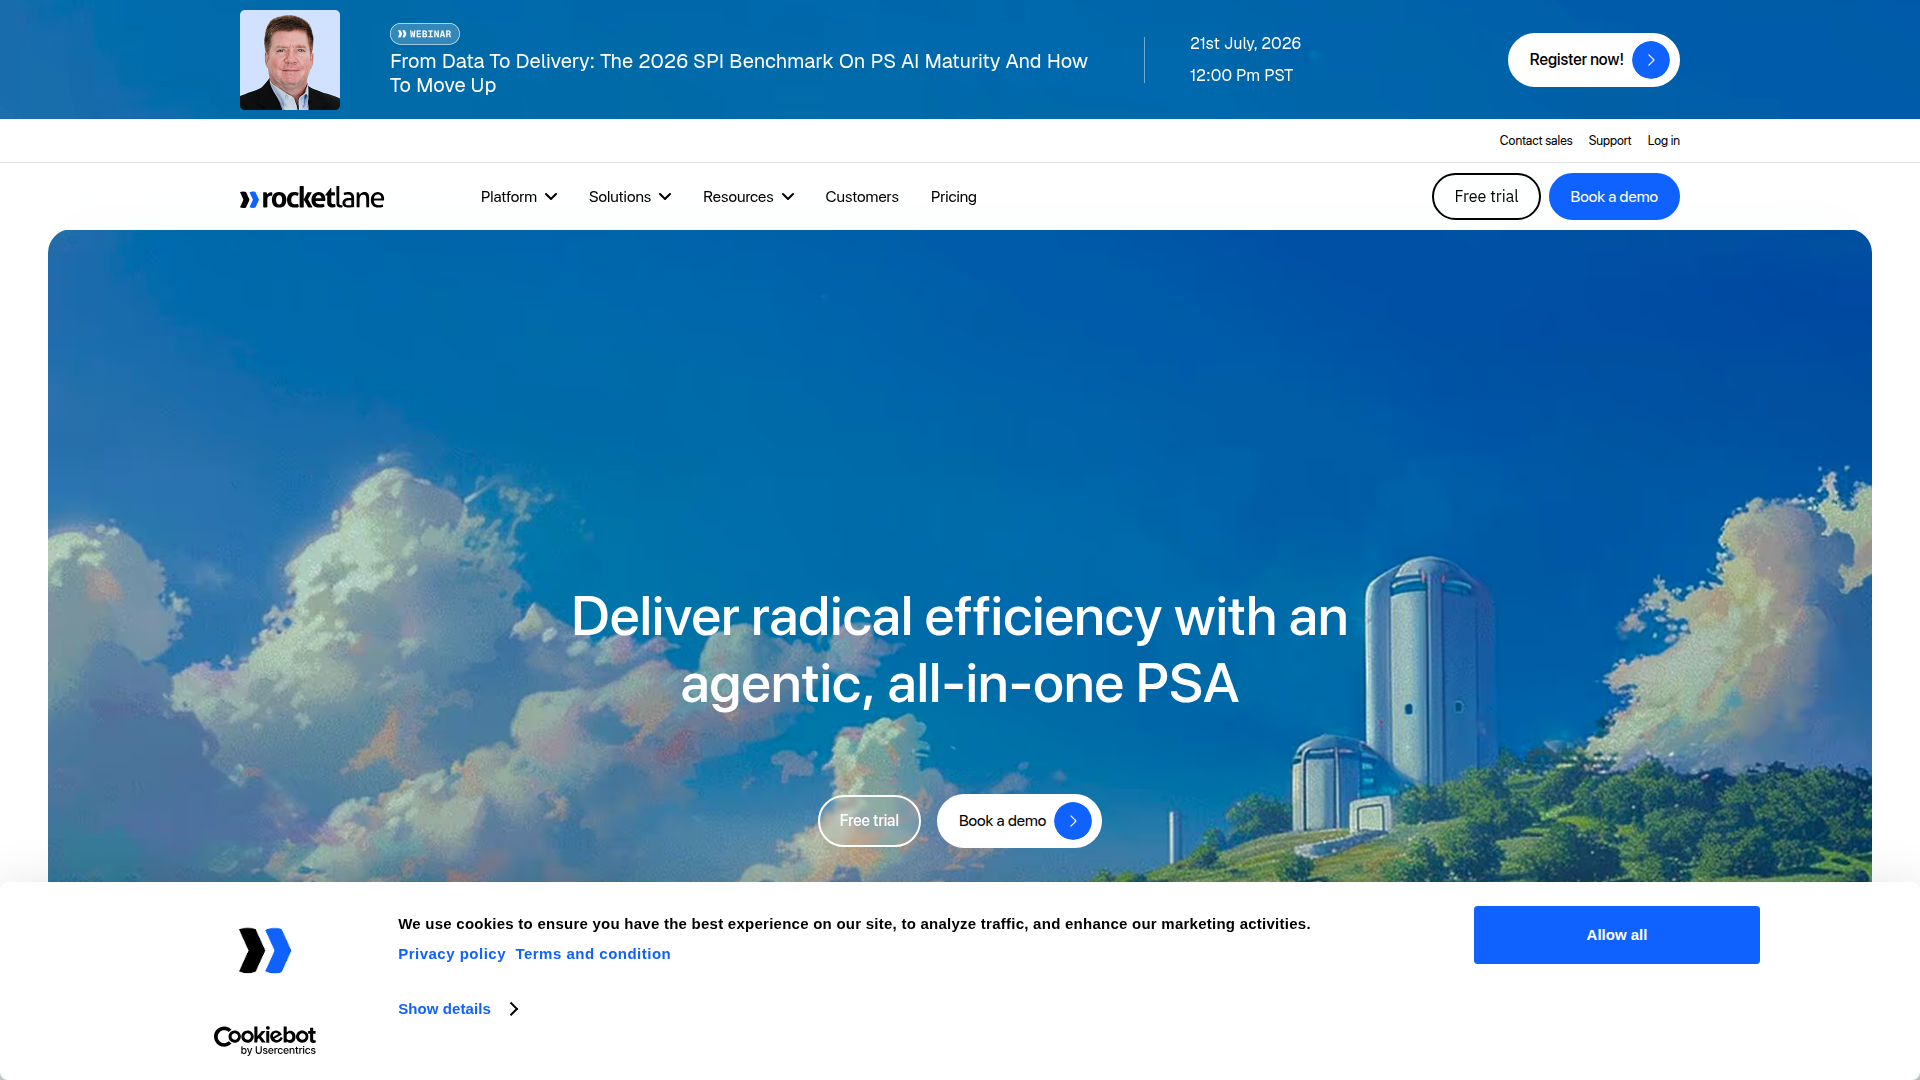Click the arrow icon on Register now
Viewport: 1920px width, 1080px height.
click(1650, 60)
